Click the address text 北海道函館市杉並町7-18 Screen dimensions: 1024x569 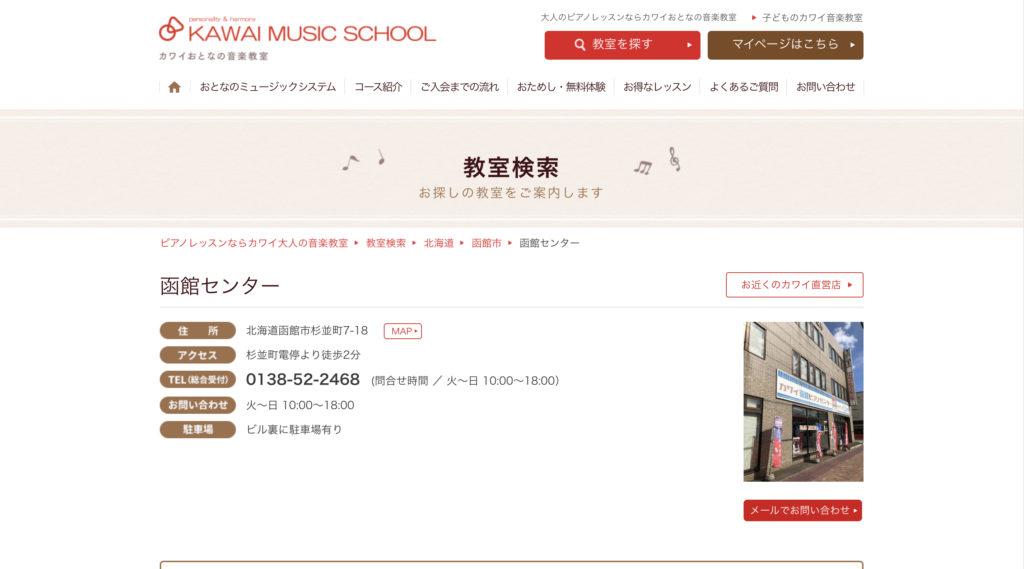(306, 331)
